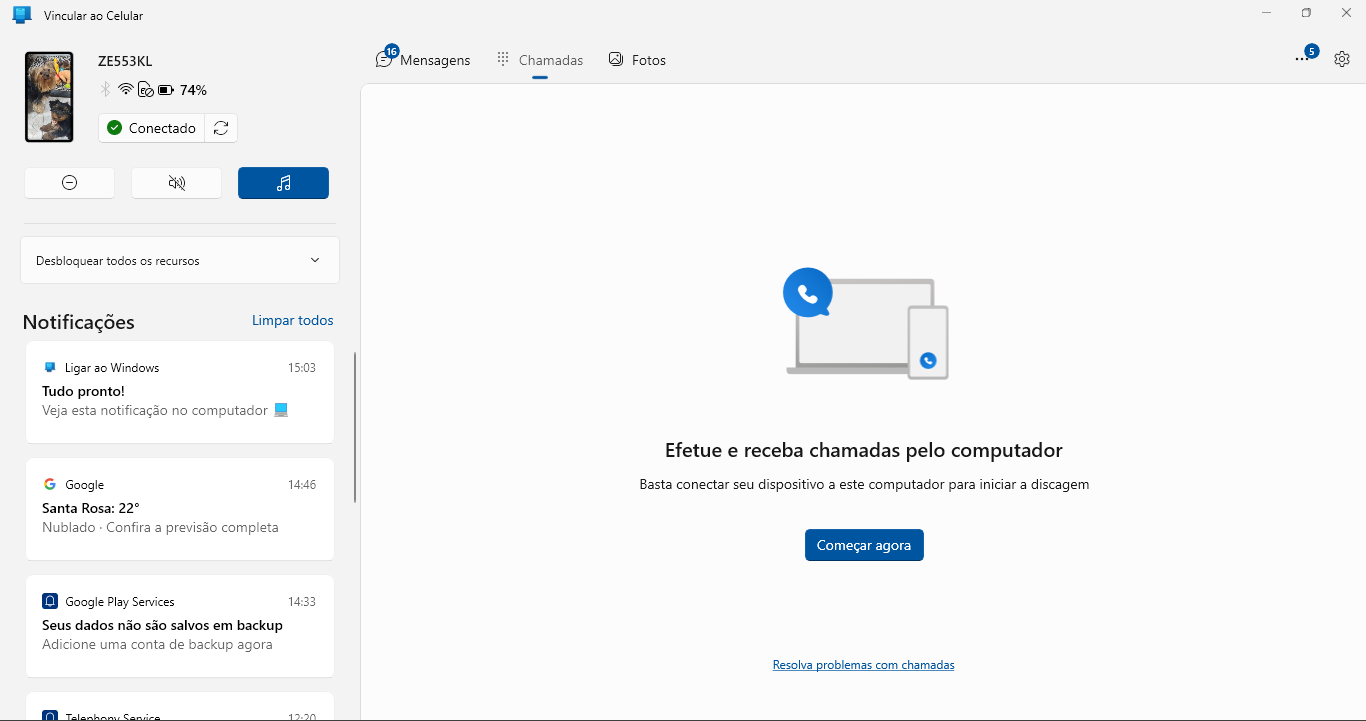This screenshot has height=721, width=1366.
Task: Click the Conectado status button
Action: click(152, 128)
